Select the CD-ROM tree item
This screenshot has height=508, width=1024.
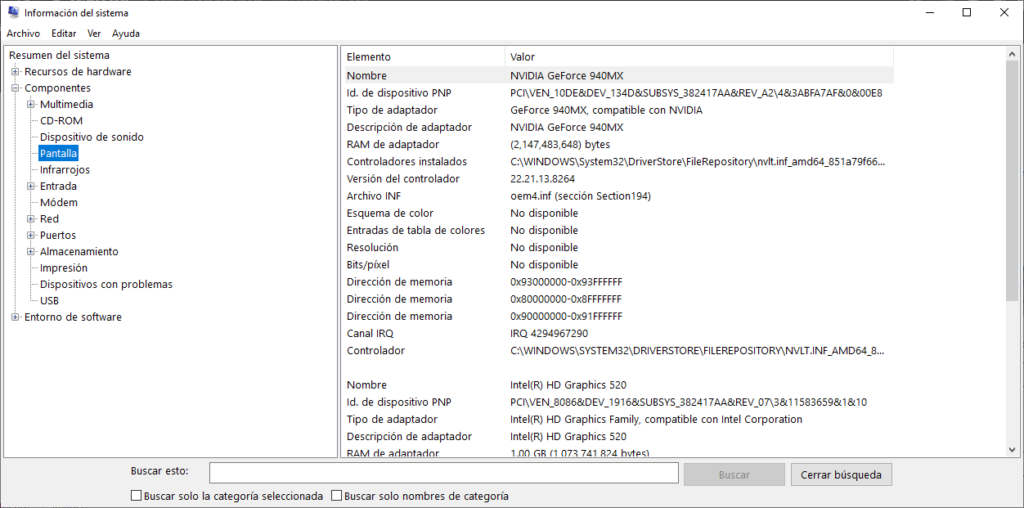(x=61, y=121)
